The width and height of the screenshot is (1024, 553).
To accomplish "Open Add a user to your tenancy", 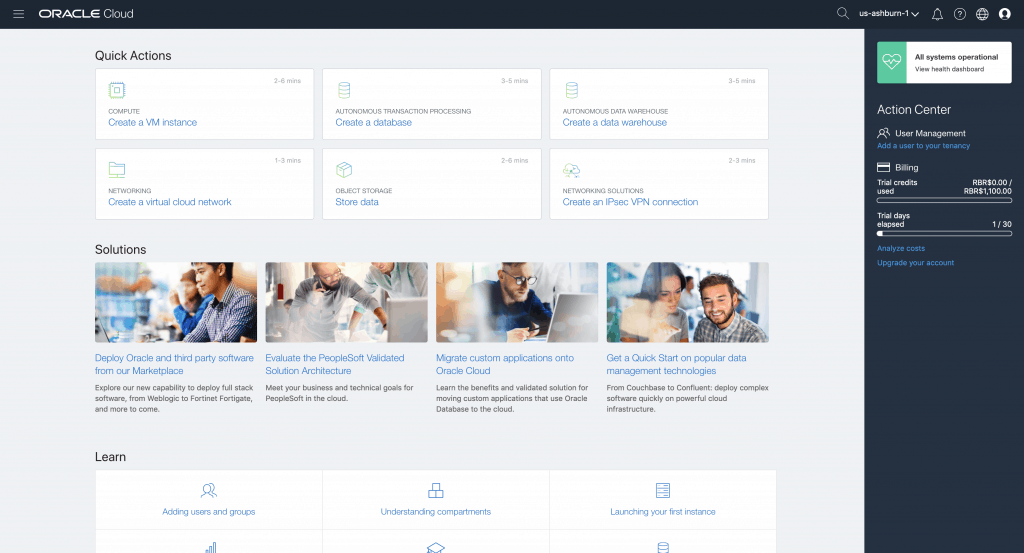I will (x=923, y=146).
